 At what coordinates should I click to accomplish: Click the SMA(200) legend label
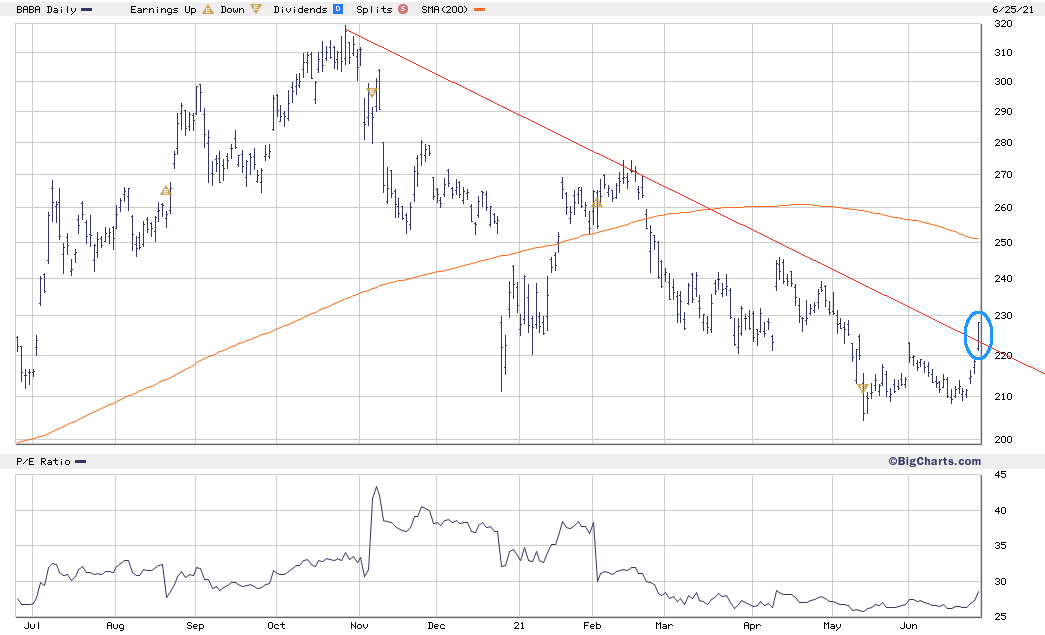coord(445,9)
